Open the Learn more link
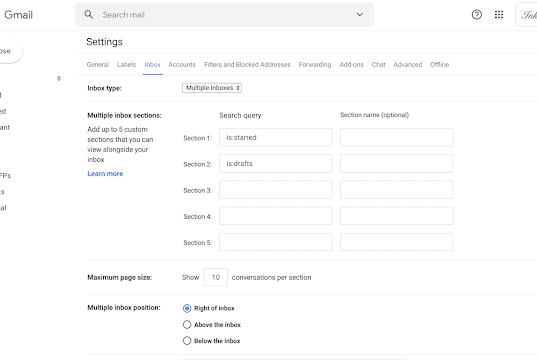The width and height of the screenshot is (537, 360). [105, 174]
